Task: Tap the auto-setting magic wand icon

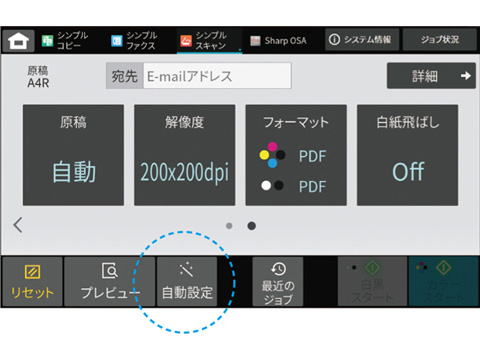Action: (186, 269)
